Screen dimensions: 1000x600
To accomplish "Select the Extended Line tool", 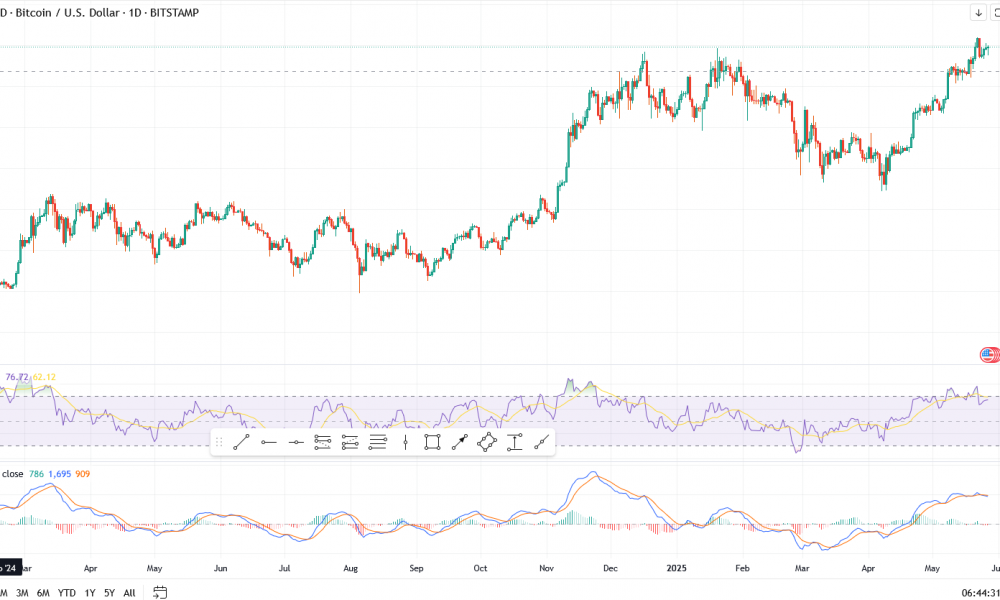I will click(541, 442).
